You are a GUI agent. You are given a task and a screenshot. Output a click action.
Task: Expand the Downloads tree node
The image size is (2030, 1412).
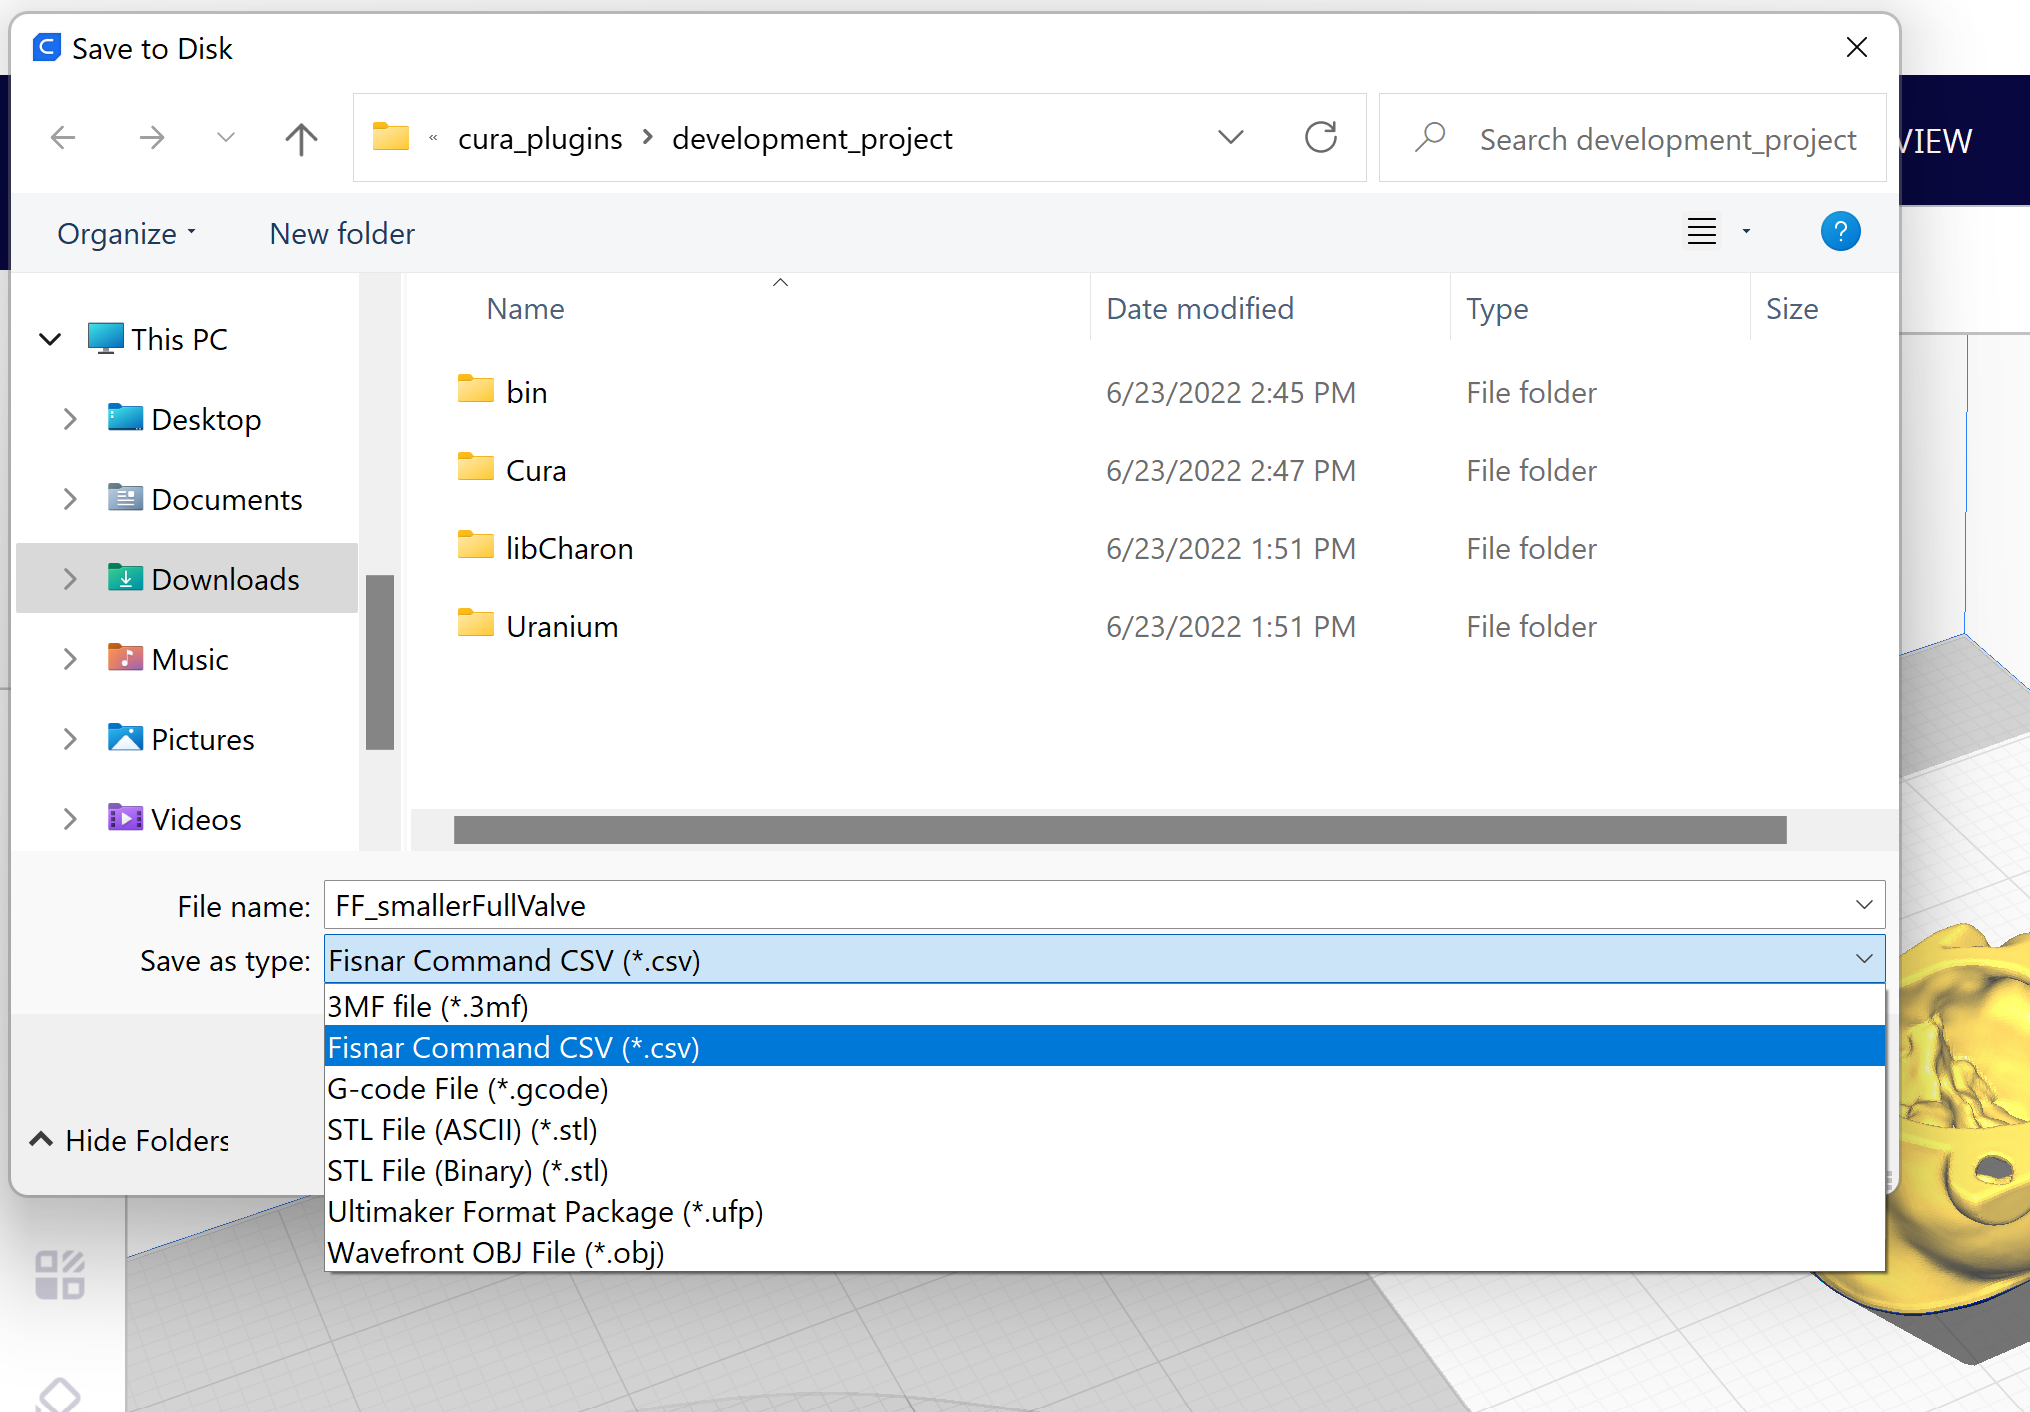click(69, 579)
